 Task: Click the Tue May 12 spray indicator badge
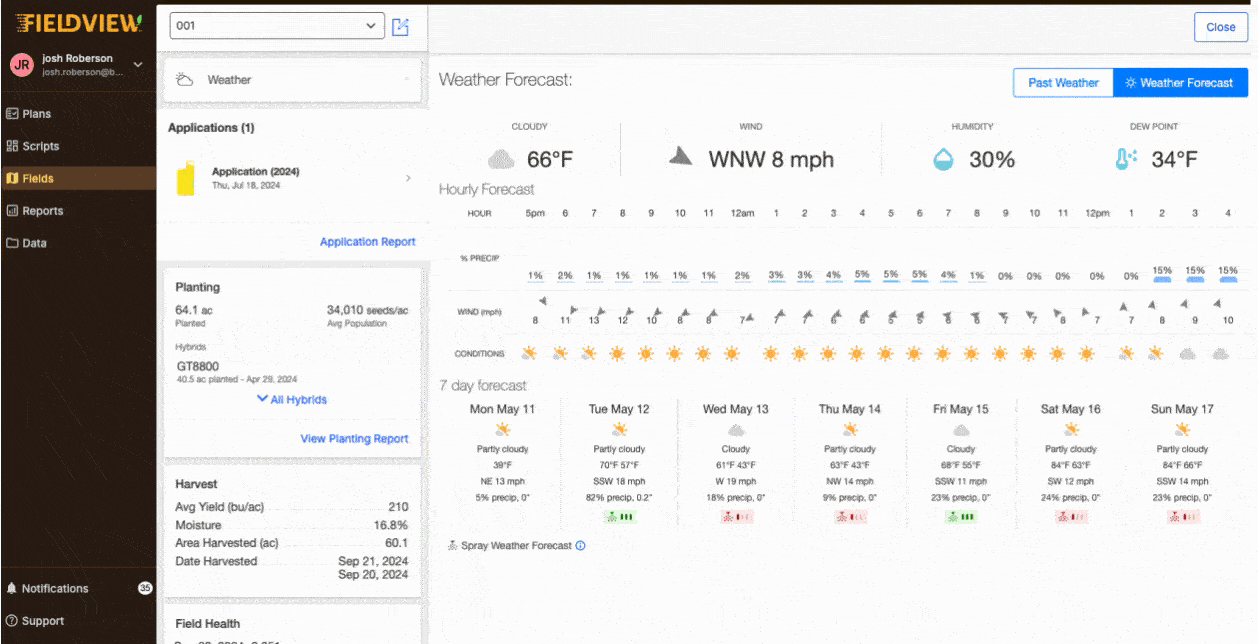620,517
